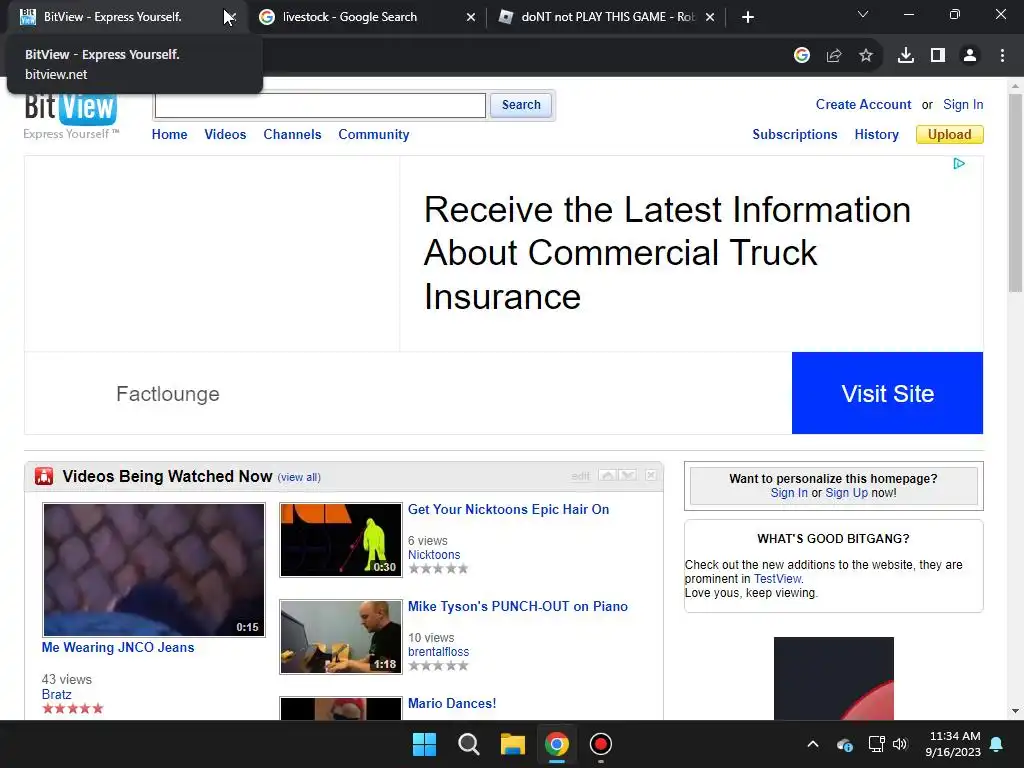Click the Mario Dances! title

tap(452, 703)
